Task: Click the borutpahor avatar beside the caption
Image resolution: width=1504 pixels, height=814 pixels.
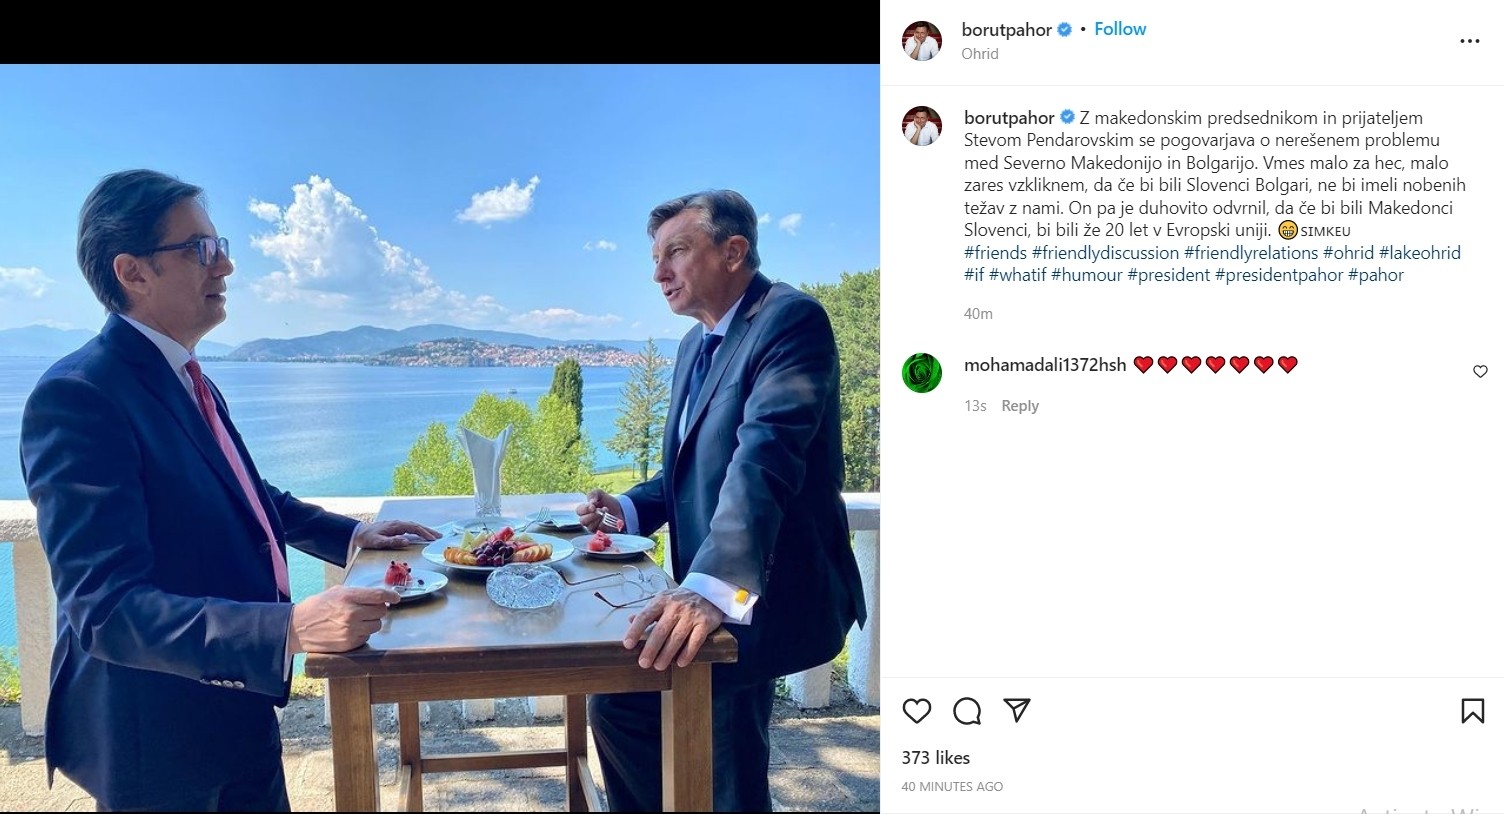Action: (922, 126)
